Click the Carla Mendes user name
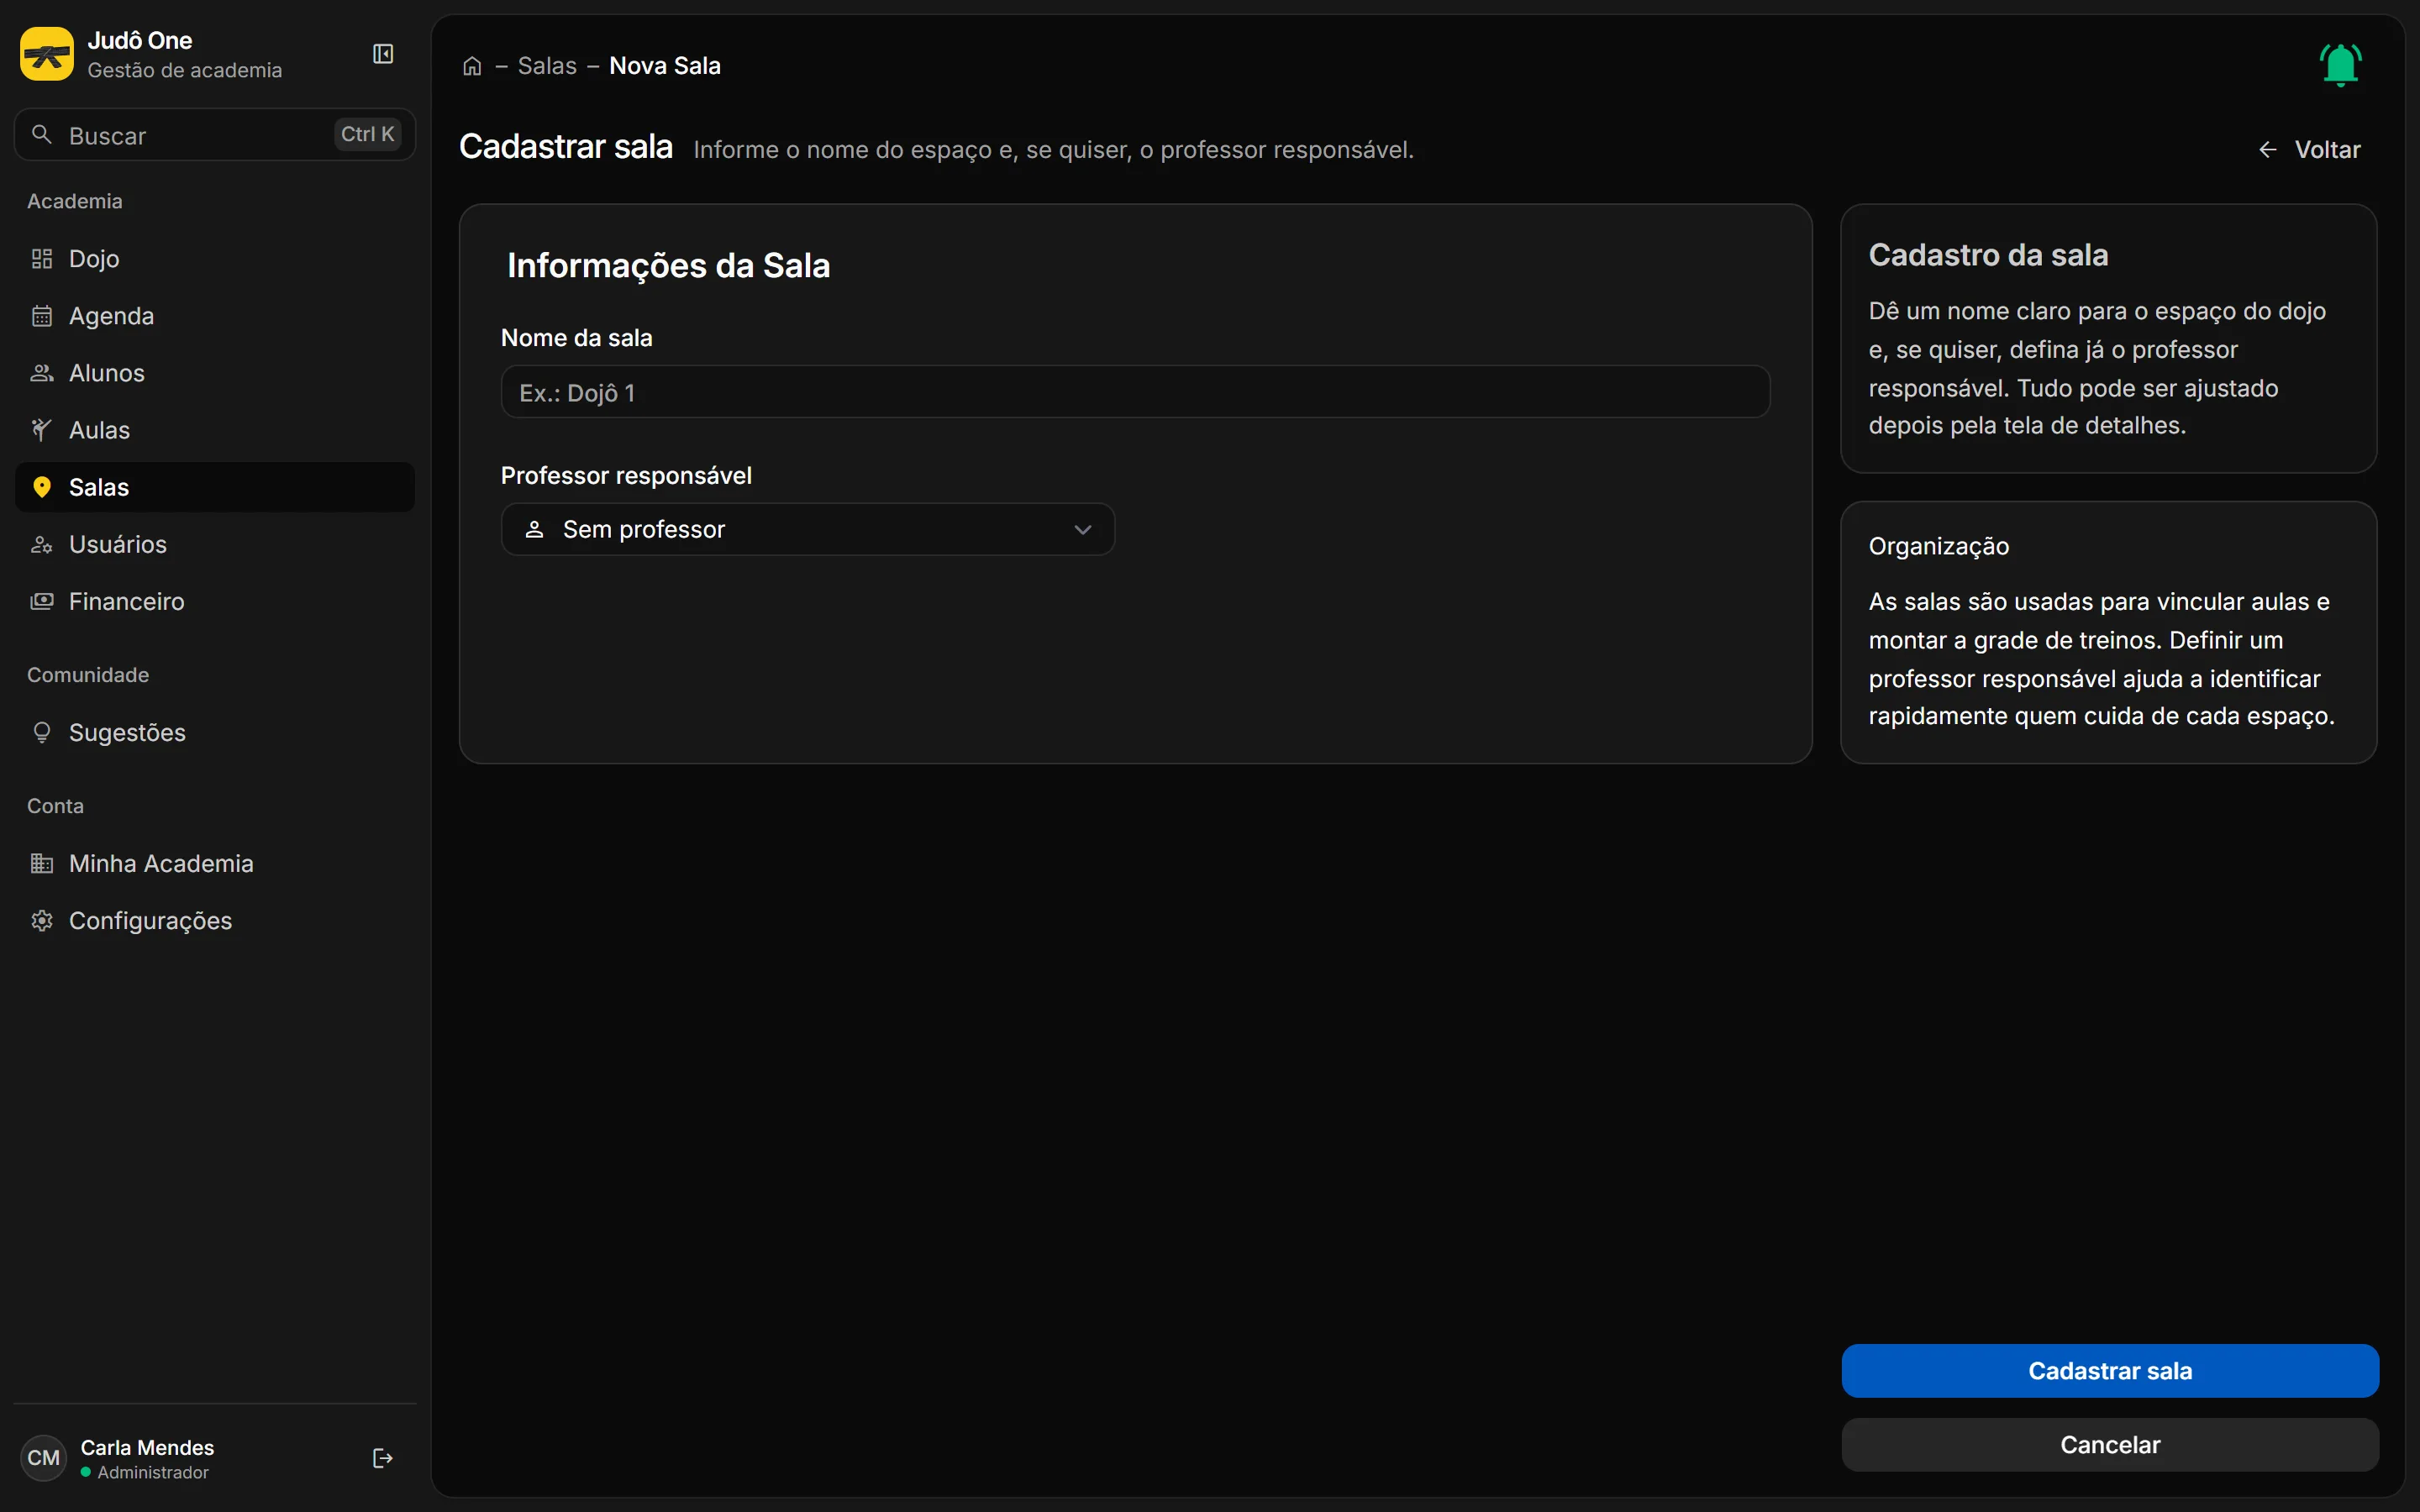 147,1447
